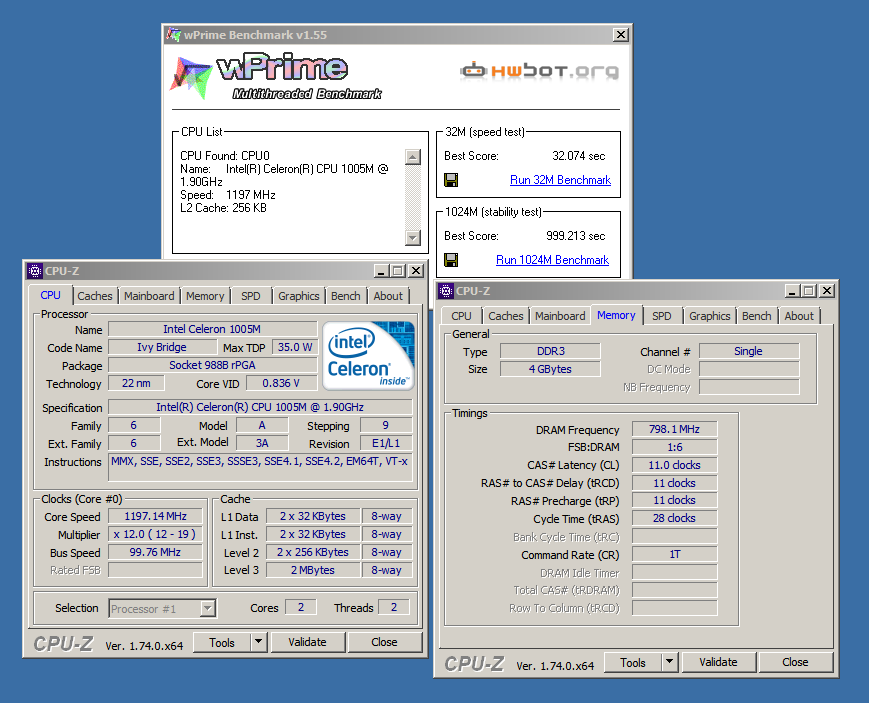The image size is (869, 703).
Task: Click wPrime Benchmark title bar icon
Action: click(x=173, y=34)
